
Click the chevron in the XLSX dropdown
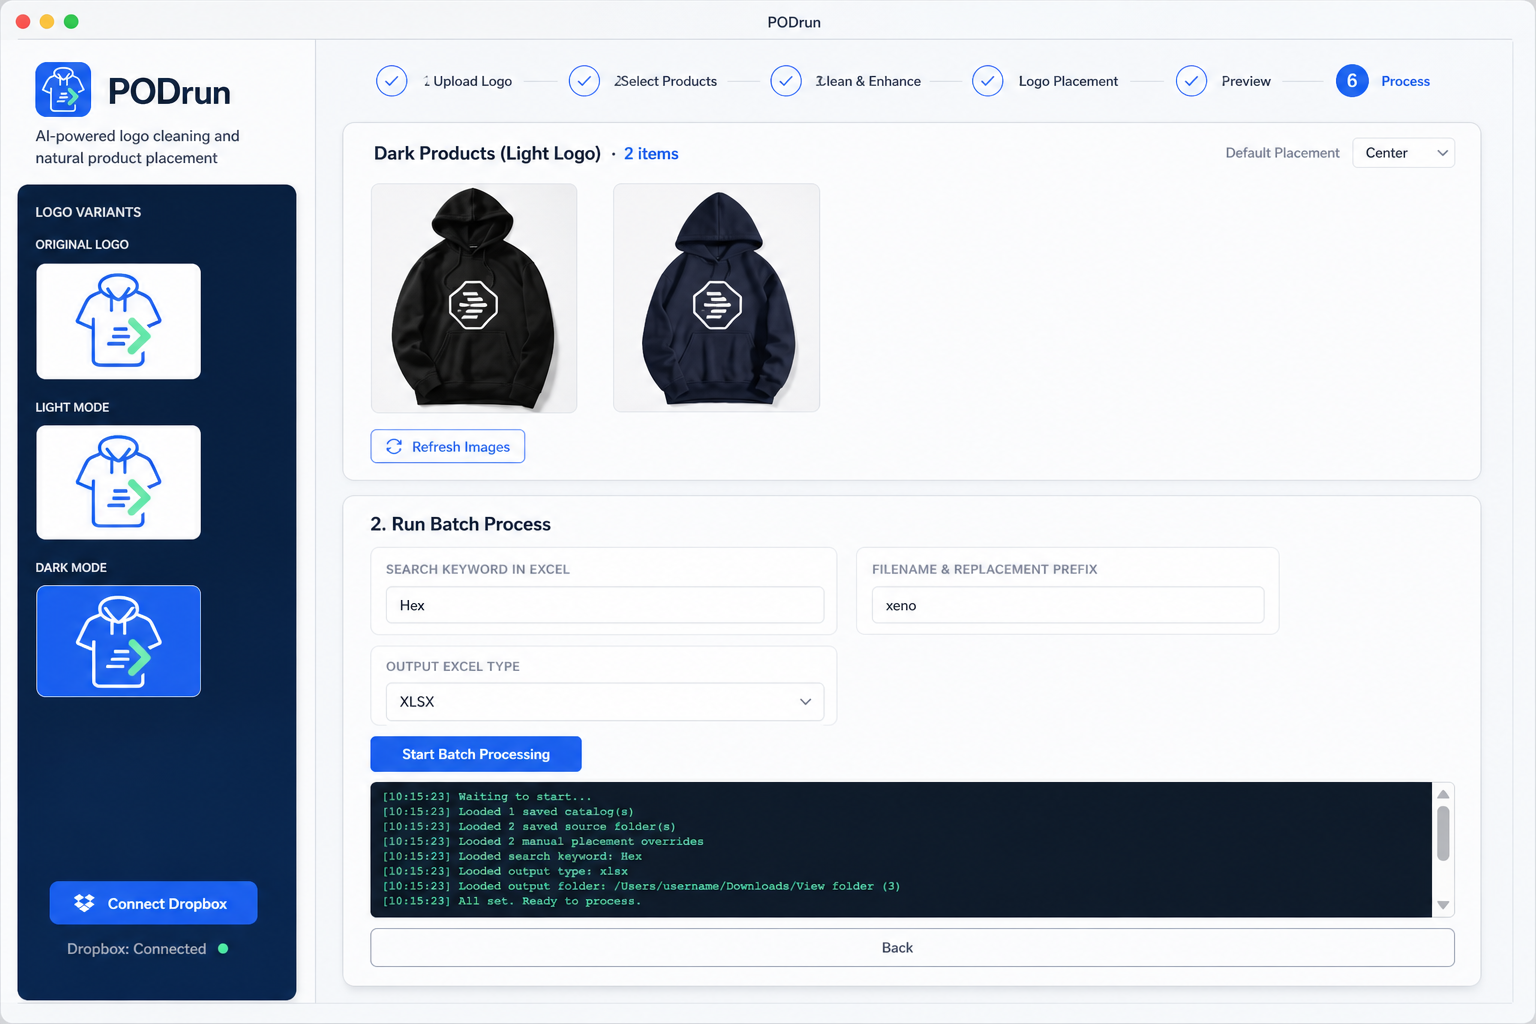pos(805,702)
